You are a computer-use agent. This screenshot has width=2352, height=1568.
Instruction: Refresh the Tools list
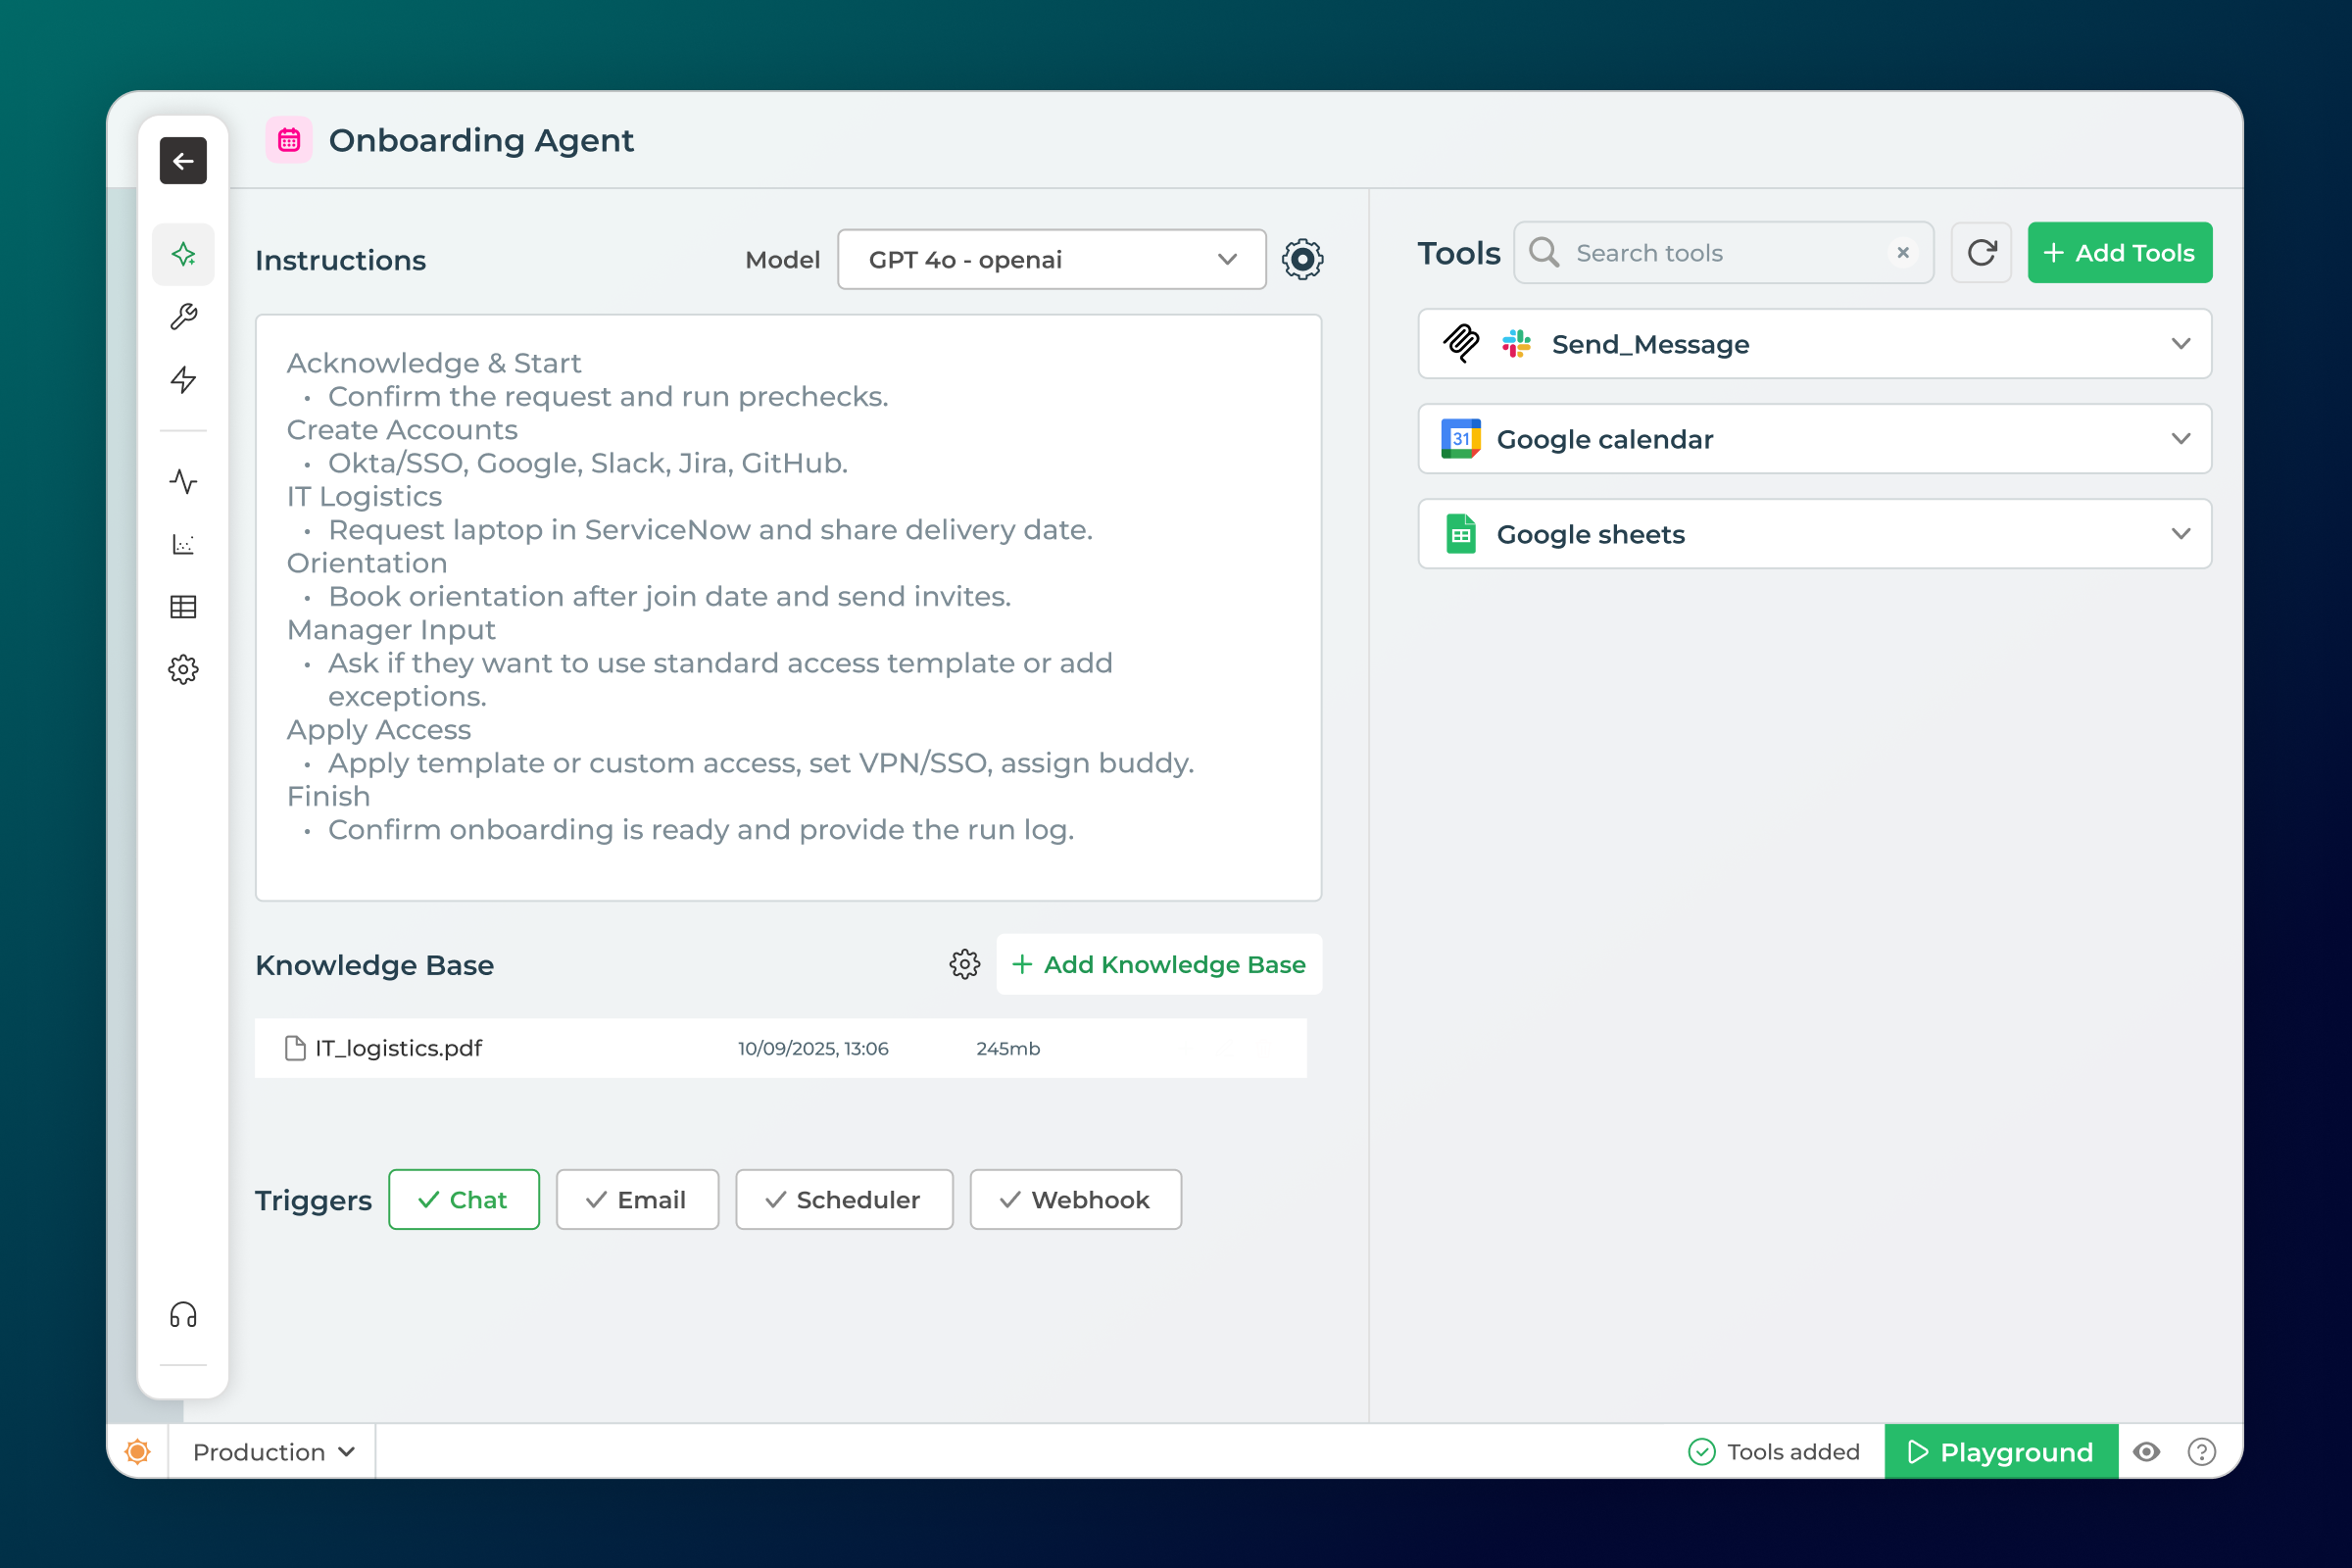[1980, 252]
